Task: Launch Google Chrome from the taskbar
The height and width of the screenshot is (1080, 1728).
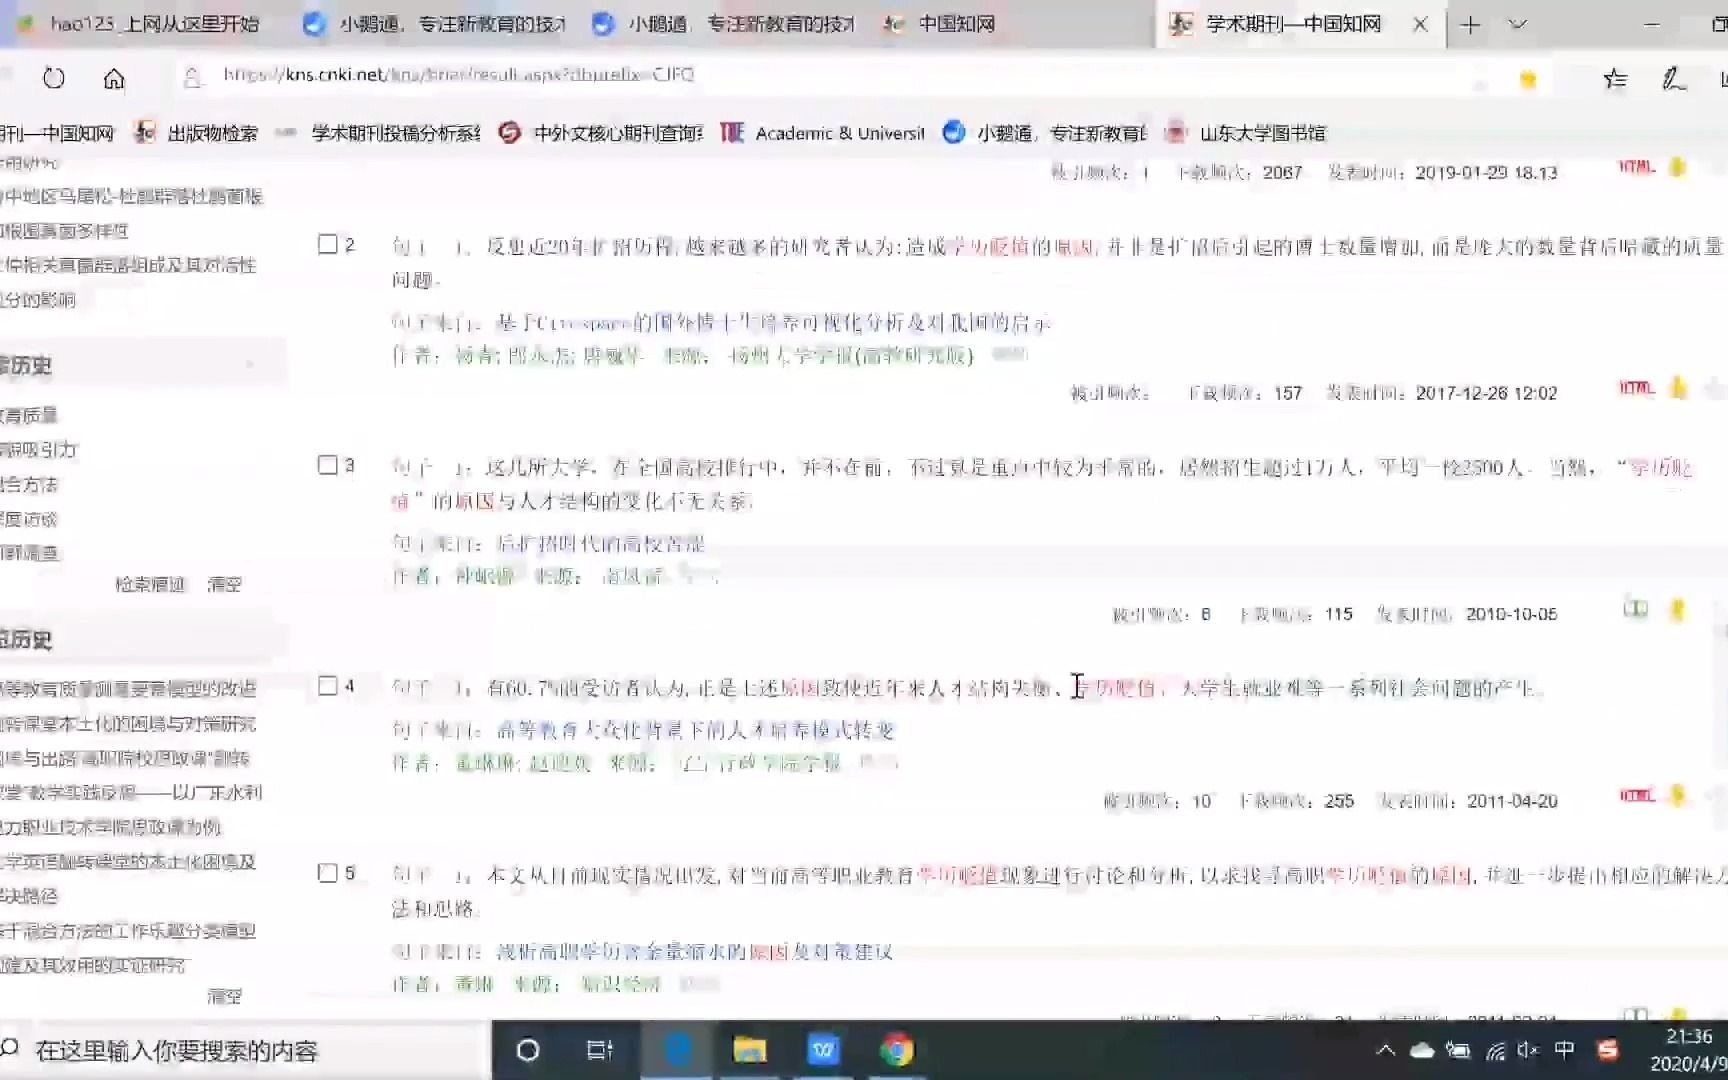Action: click(x=896, y=1050)
